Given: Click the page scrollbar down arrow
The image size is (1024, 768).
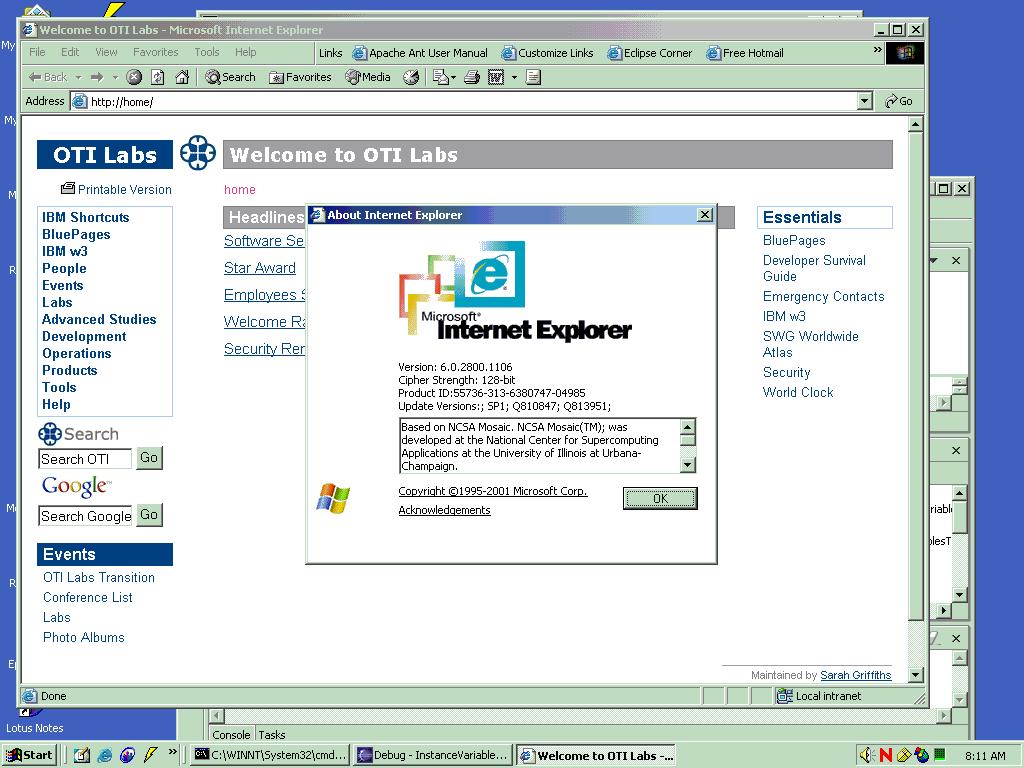Looking at the screenshot, I should point(916,675).
